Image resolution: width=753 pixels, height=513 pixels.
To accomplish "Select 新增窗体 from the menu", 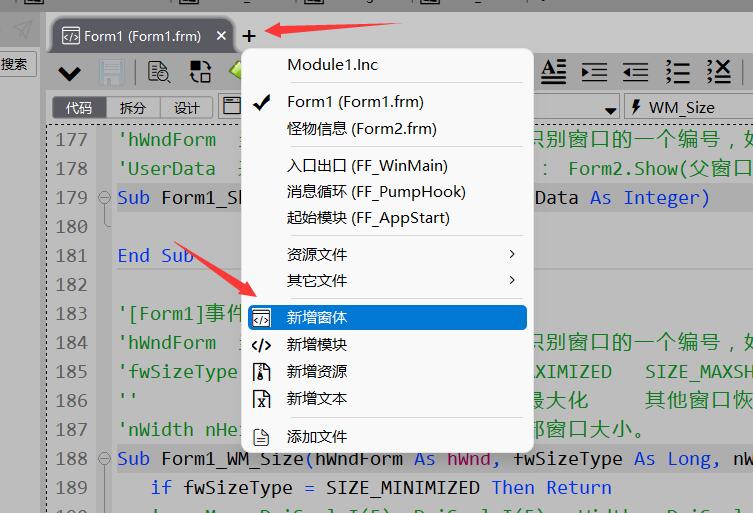I will (387, 318).
